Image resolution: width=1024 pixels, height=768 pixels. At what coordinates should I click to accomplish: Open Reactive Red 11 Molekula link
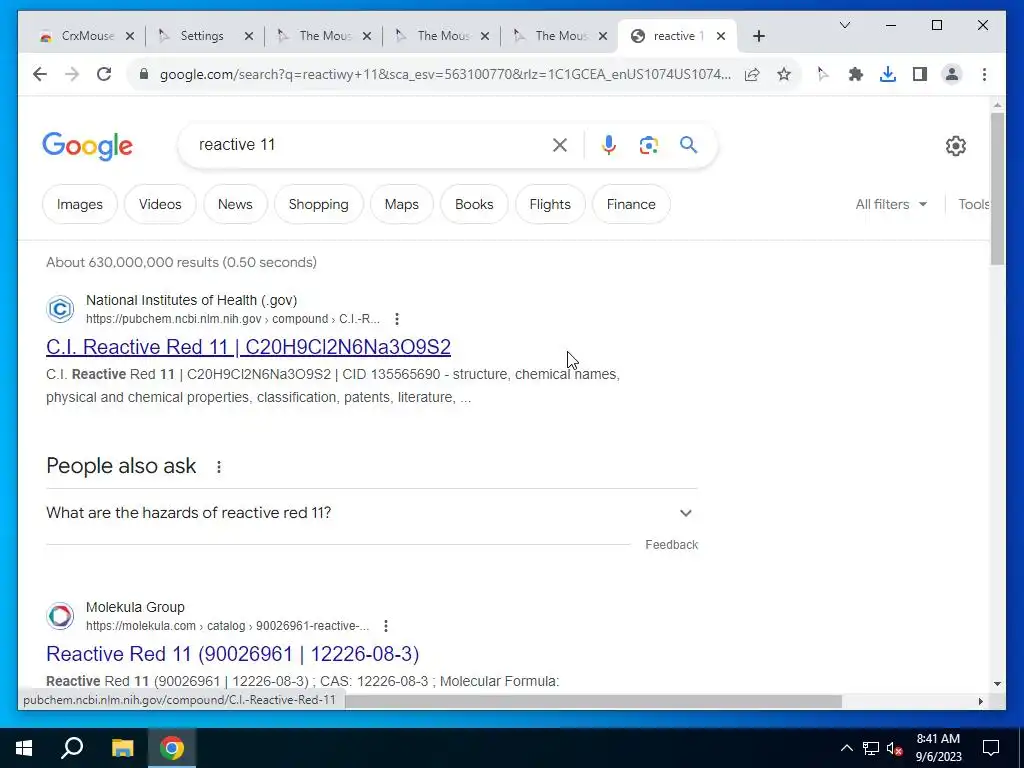click(232, 654)
